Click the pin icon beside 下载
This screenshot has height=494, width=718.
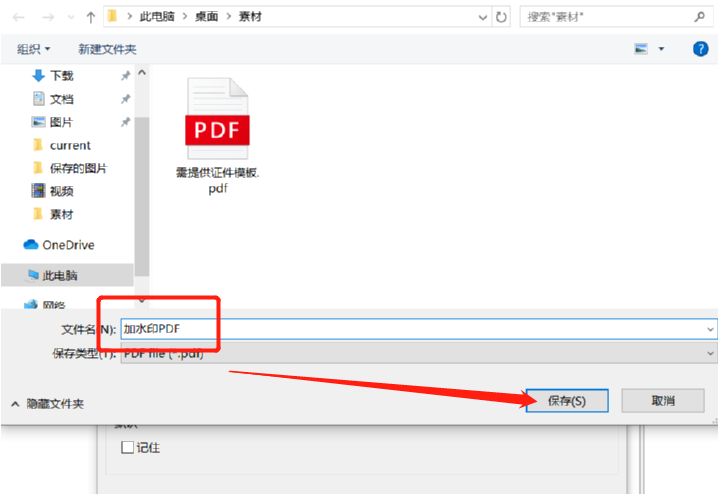(125, 76)
